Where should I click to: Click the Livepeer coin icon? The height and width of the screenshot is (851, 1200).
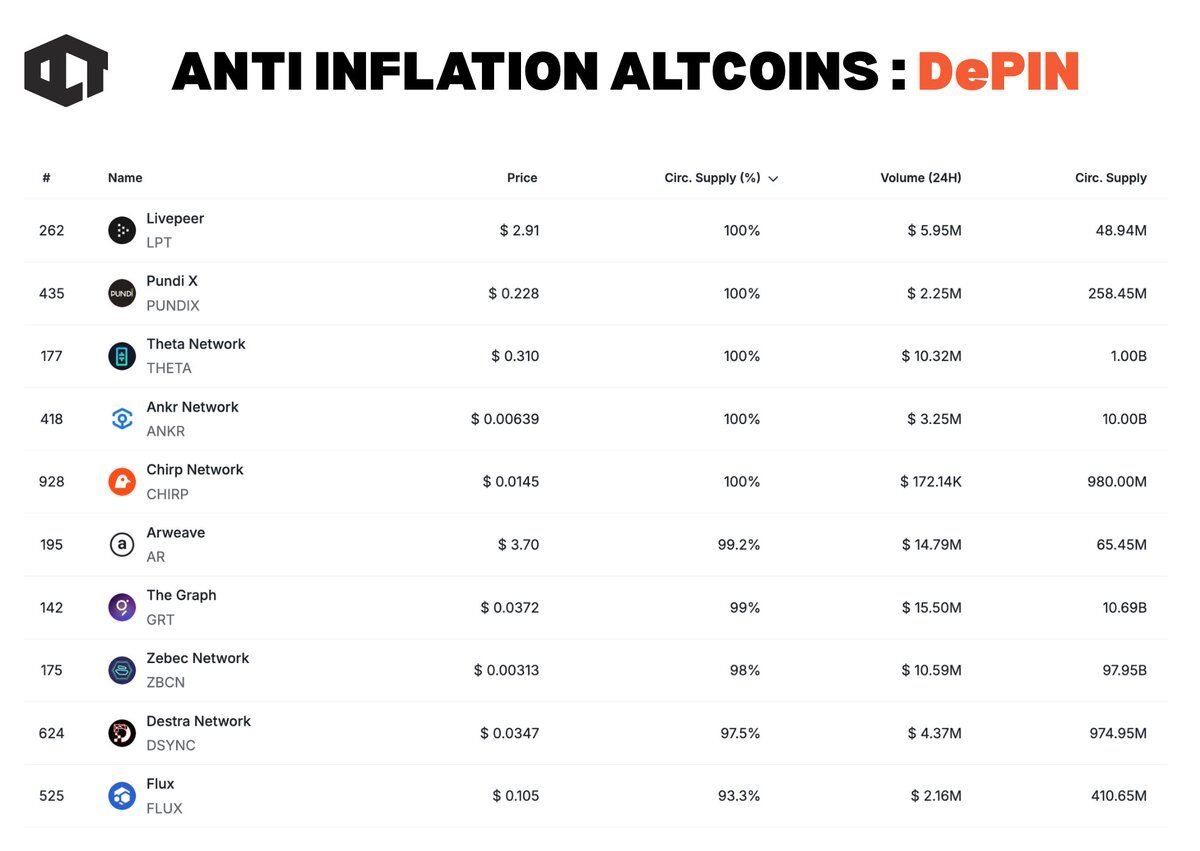(x=122, y=231)
